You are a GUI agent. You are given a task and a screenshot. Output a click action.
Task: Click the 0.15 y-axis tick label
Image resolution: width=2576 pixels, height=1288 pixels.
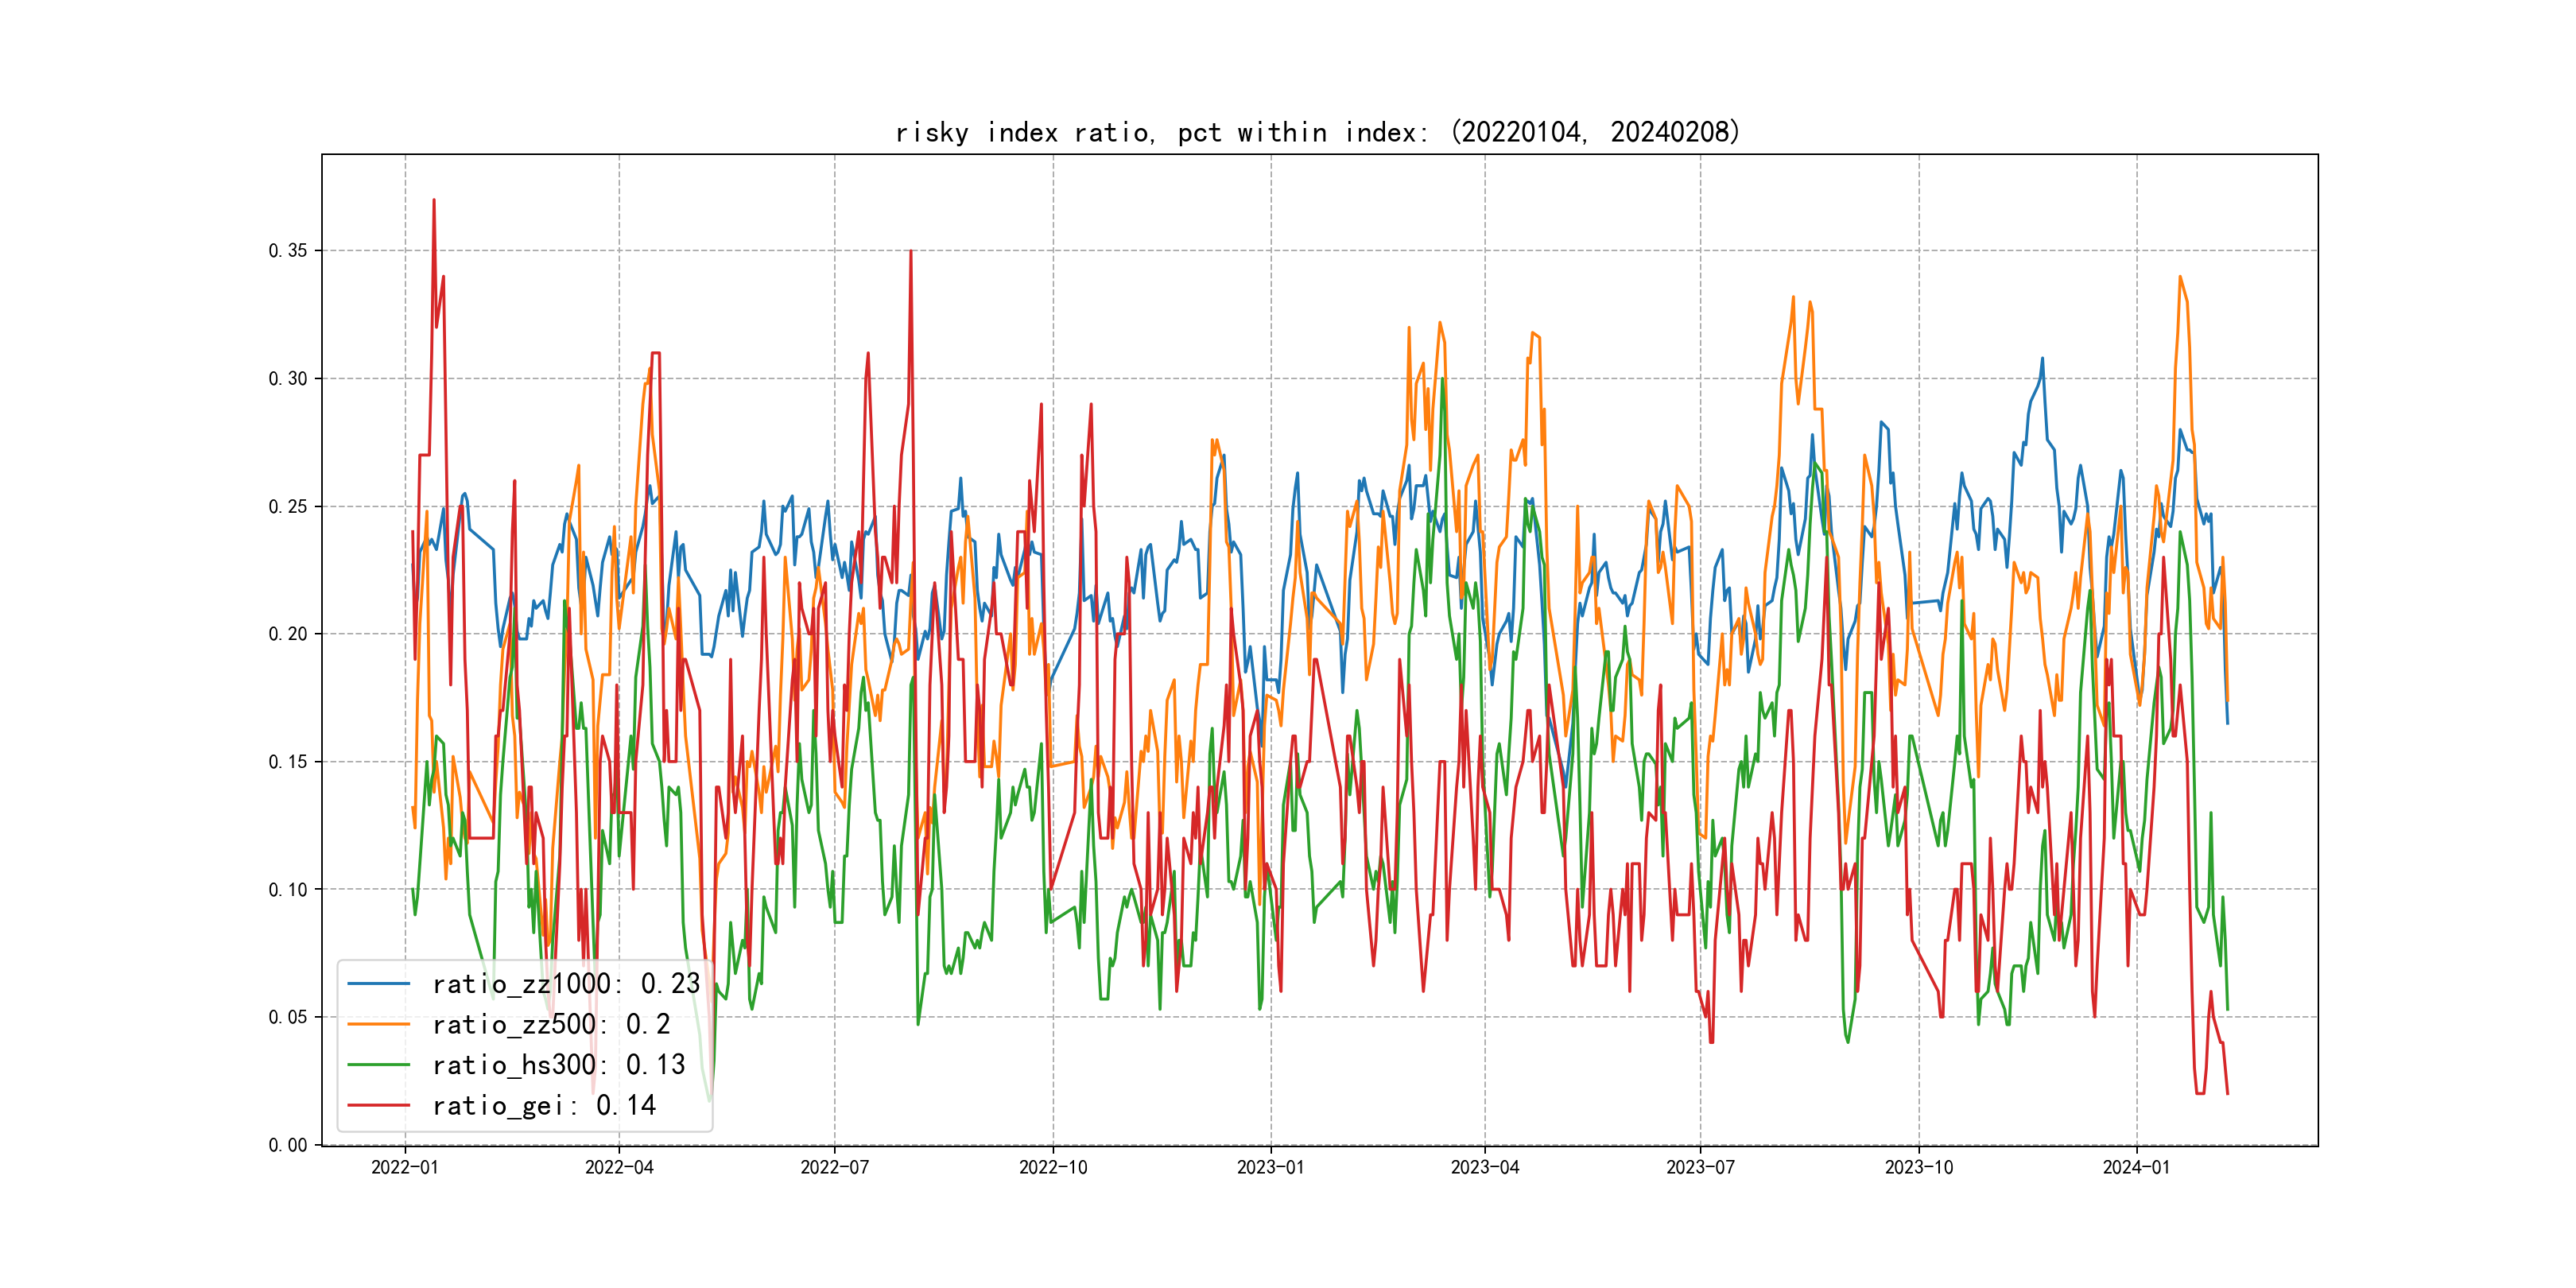288,762
